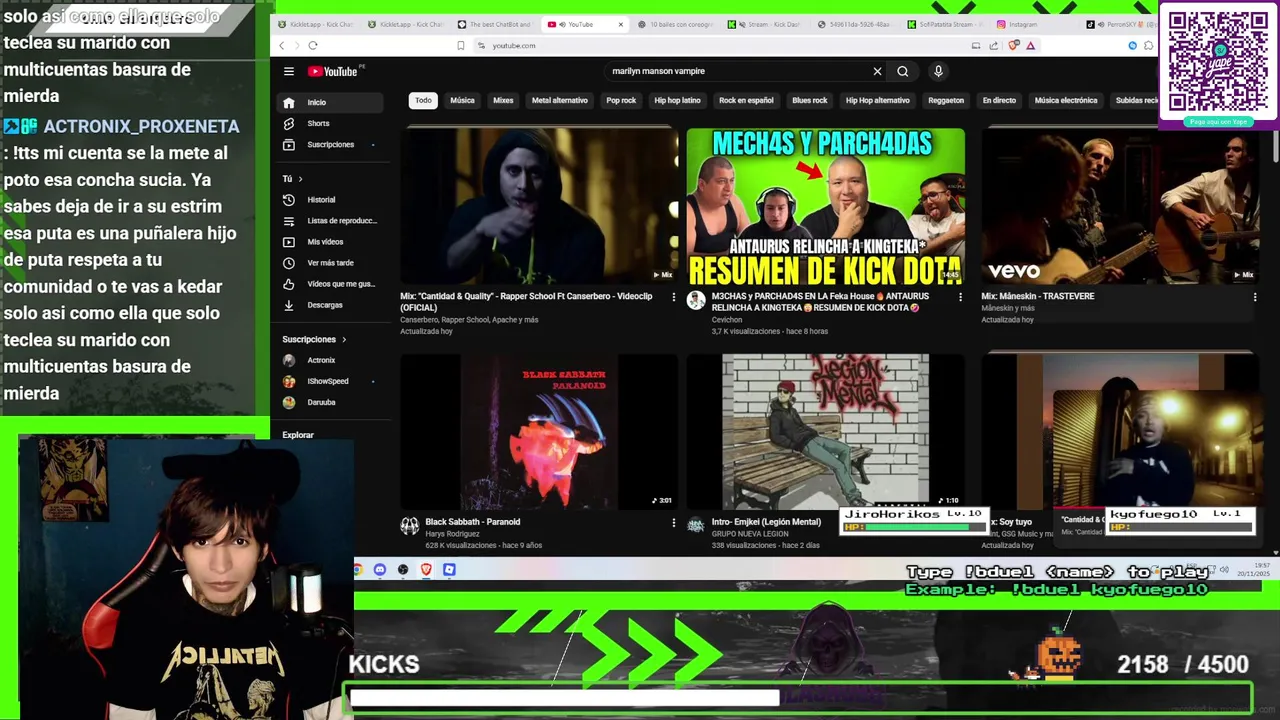Click the magnifier search button
This screenshot has height=720, width=1280.
tap(902, 71)
